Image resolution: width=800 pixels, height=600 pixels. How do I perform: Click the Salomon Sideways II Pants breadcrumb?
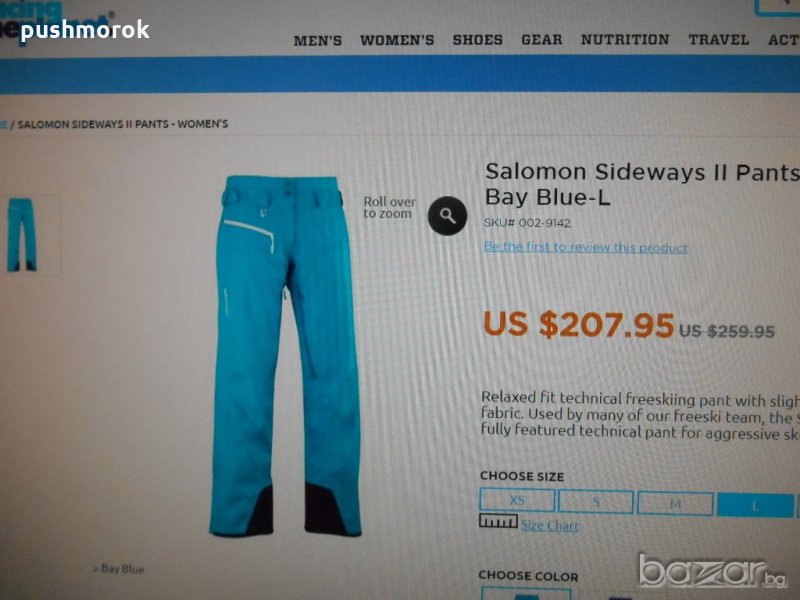pyautogui.click(x=122, y=124)
